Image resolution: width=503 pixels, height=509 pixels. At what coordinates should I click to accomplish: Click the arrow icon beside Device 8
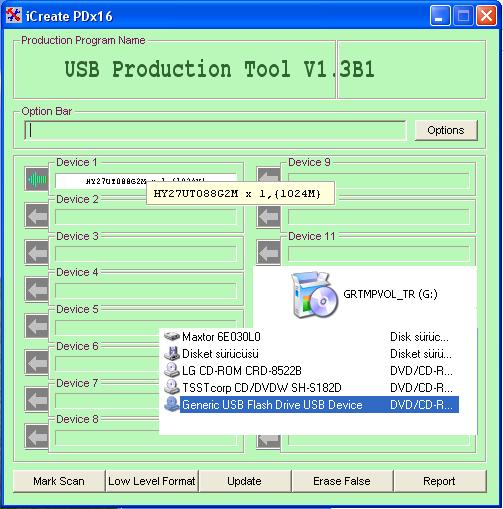pos(37,436)
